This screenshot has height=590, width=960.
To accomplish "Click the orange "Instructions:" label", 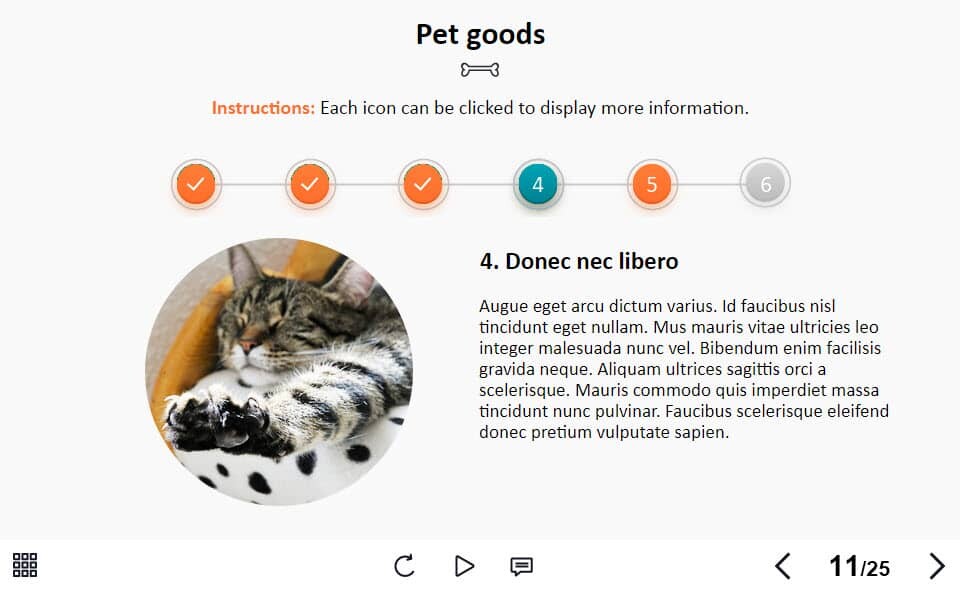I will pos(263,108).
